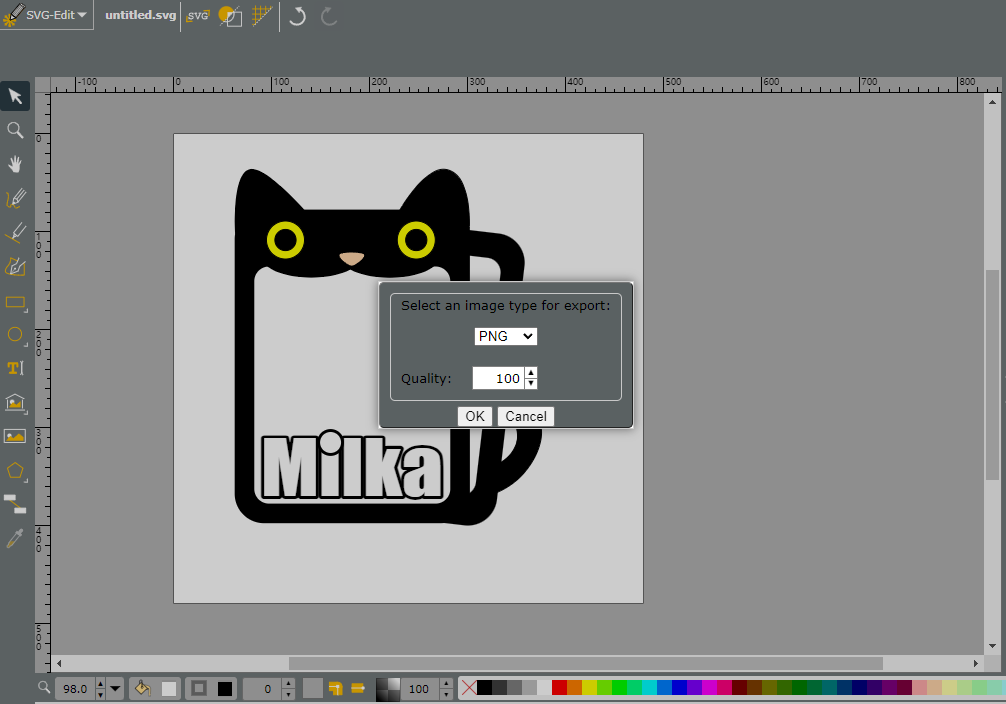Decrease stroke width with down stepper
The image size is (1006, 704).
coord(288,694)
